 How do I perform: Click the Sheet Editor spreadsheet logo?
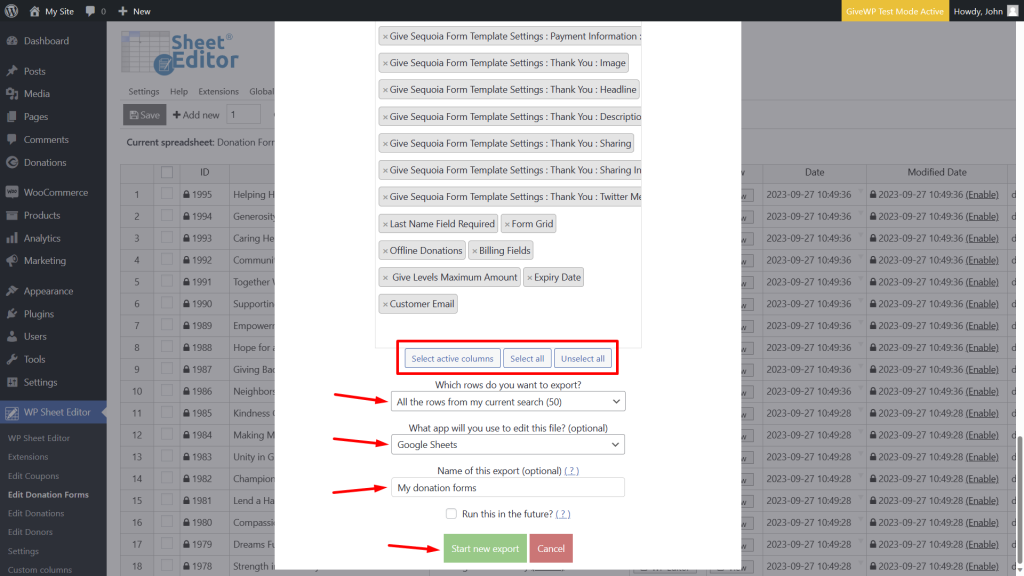[180, 55]
